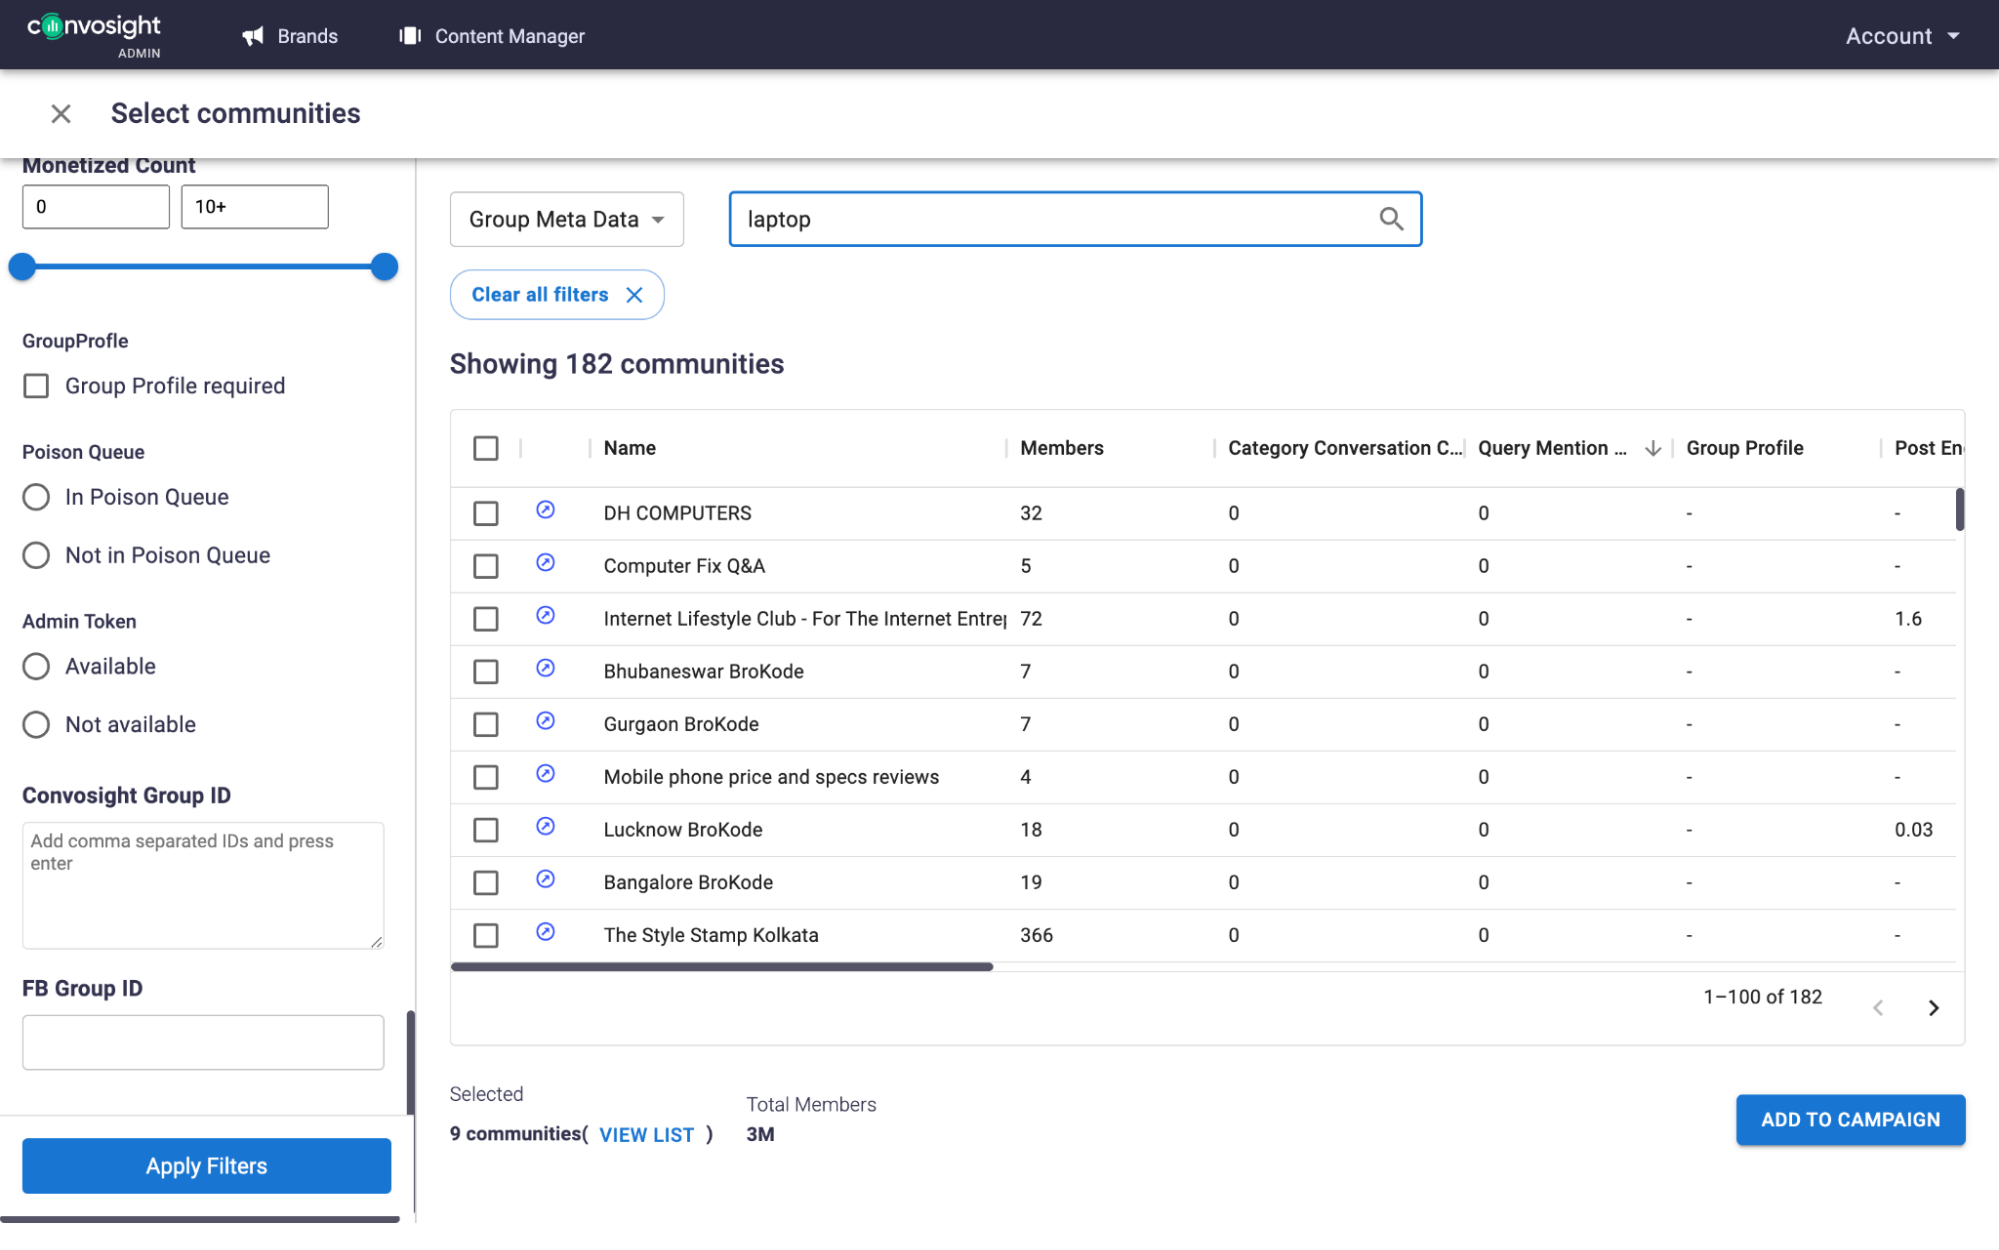Click right handle of Monetized Count slider
Image resolution: width=1999 pixels, height=1250 pixels.
[384, 267]
